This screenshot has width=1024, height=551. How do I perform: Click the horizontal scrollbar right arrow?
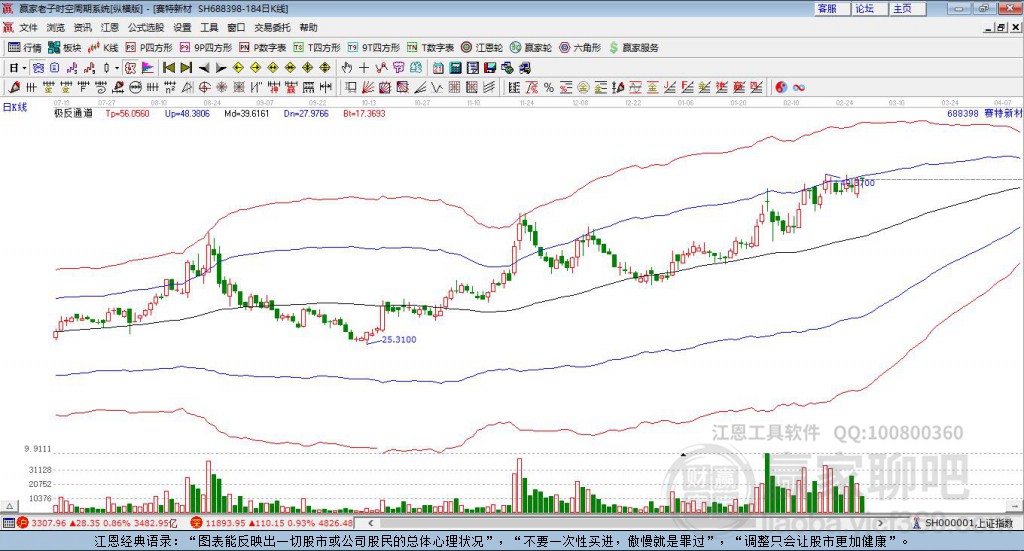880,523
